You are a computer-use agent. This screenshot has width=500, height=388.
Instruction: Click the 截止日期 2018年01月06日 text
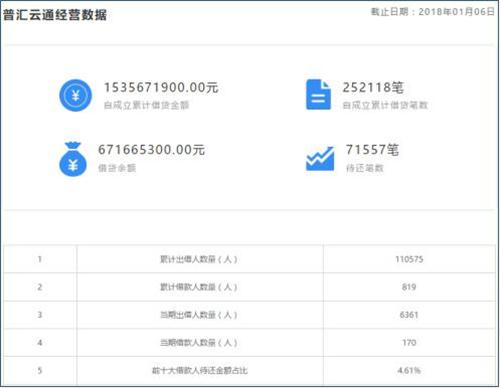coord(433,12)
